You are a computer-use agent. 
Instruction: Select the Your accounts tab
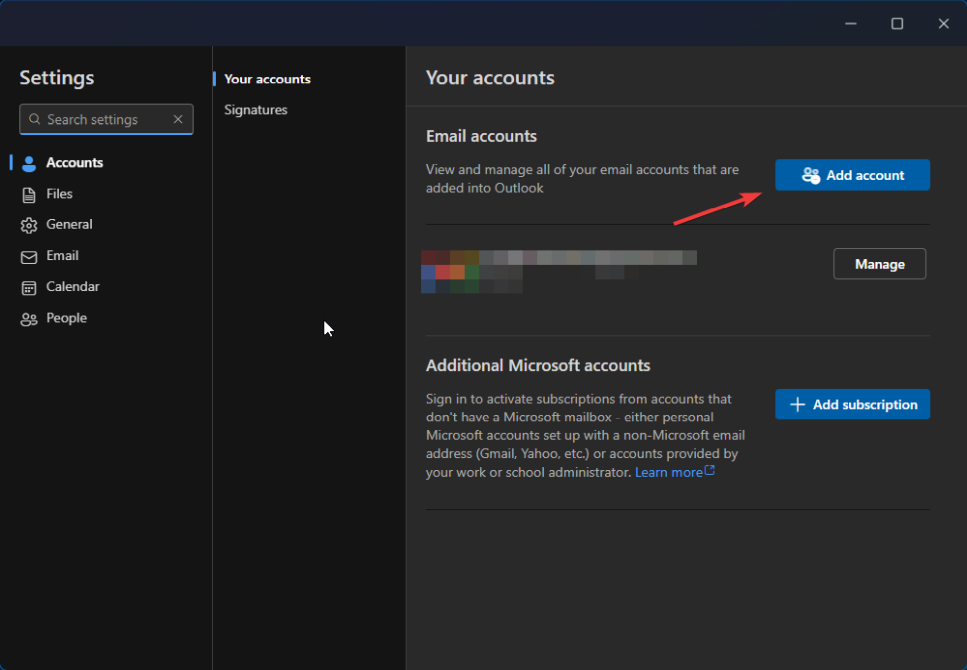pyautogui.click(x=267, y=79)
